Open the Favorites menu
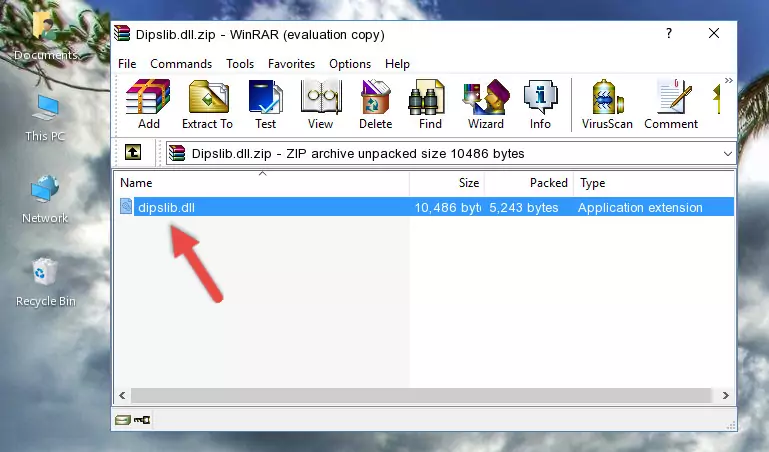The image size is (769, 452). pos(291,64)
